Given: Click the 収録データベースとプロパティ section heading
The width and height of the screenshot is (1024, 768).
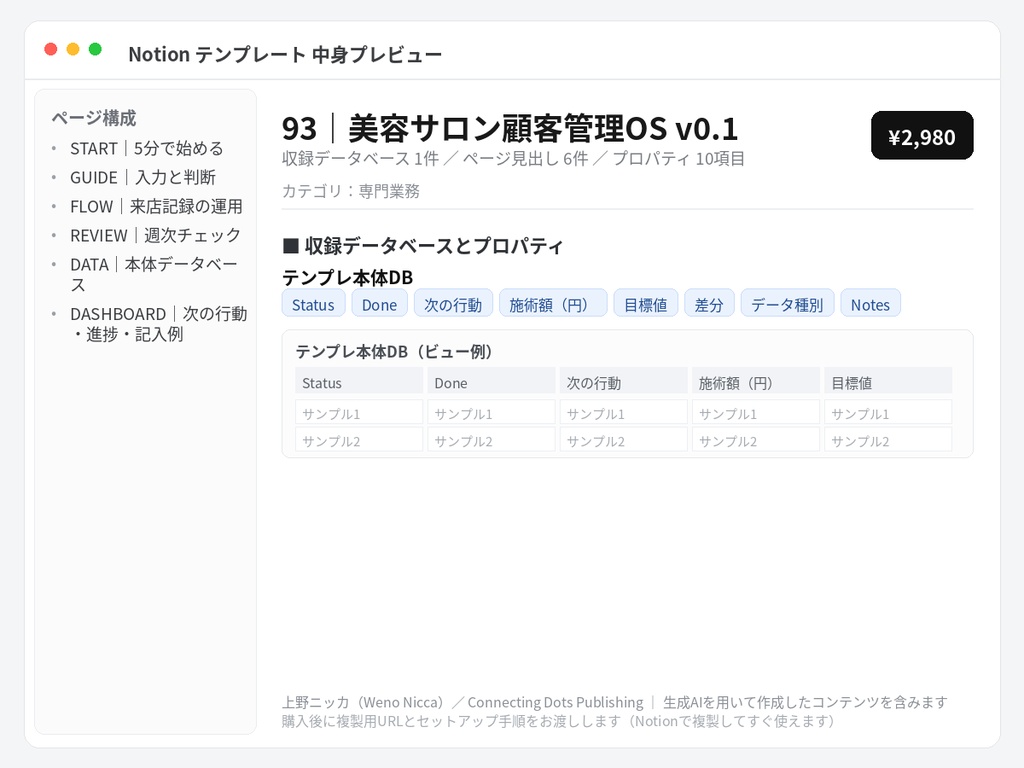Looking at the screenshot, I should [423, 246].
